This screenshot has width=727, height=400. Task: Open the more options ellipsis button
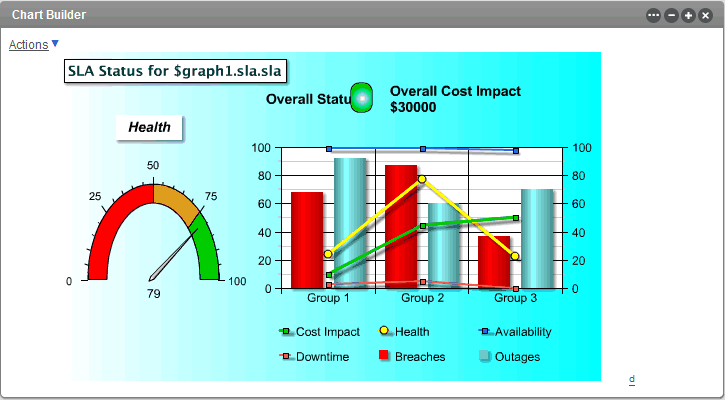653,15
